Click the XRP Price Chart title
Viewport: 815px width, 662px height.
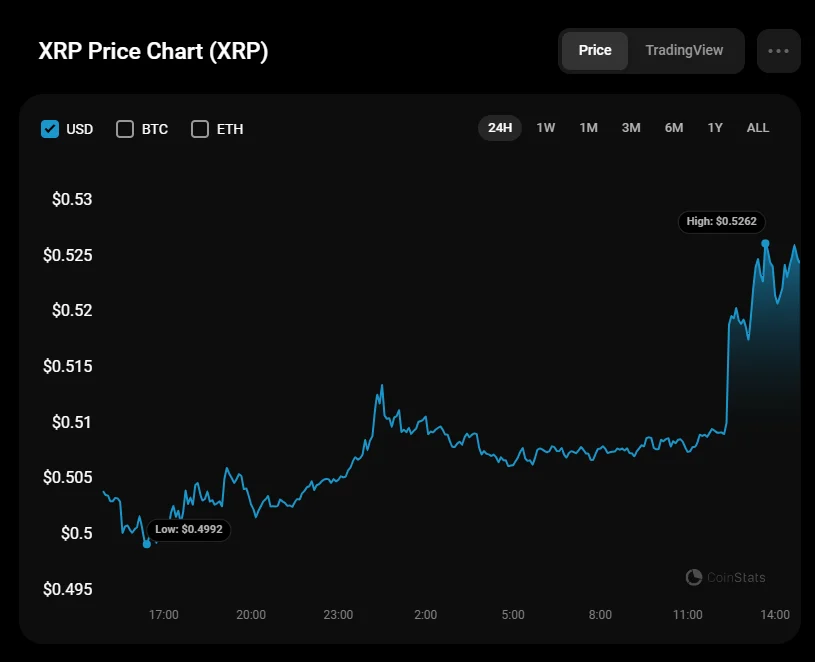(153, 52)
